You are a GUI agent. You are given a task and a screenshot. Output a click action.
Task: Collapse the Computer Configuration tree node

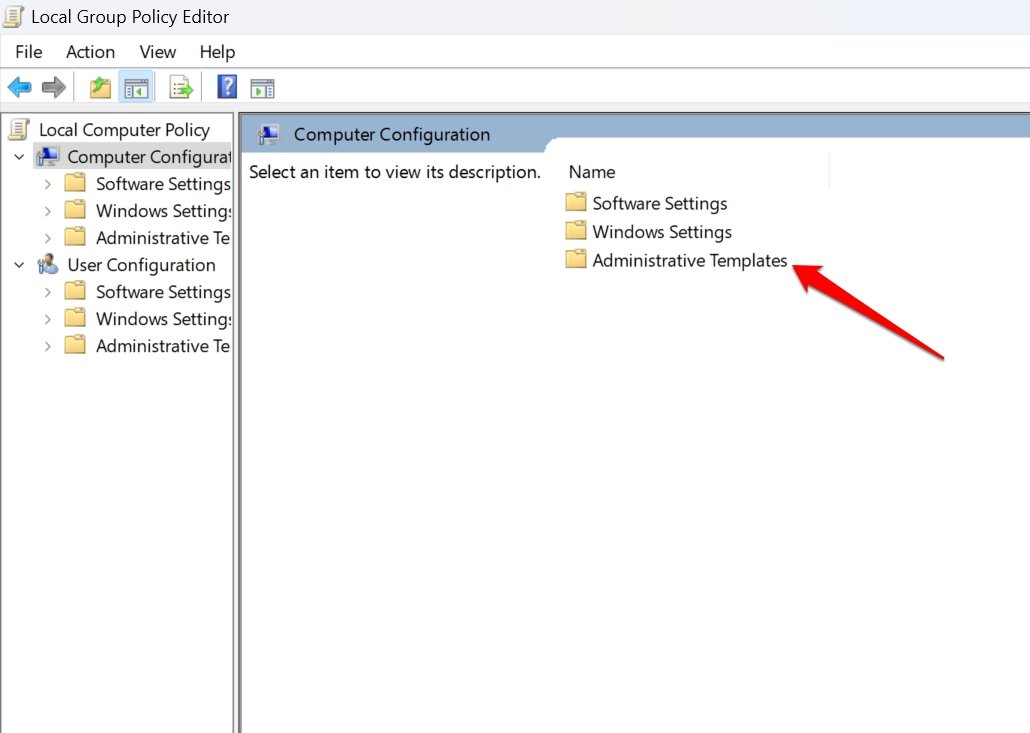pos(17,156)
